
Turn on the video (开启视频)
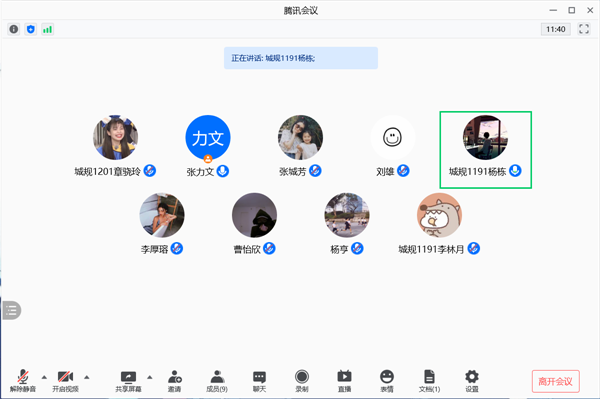65,381
